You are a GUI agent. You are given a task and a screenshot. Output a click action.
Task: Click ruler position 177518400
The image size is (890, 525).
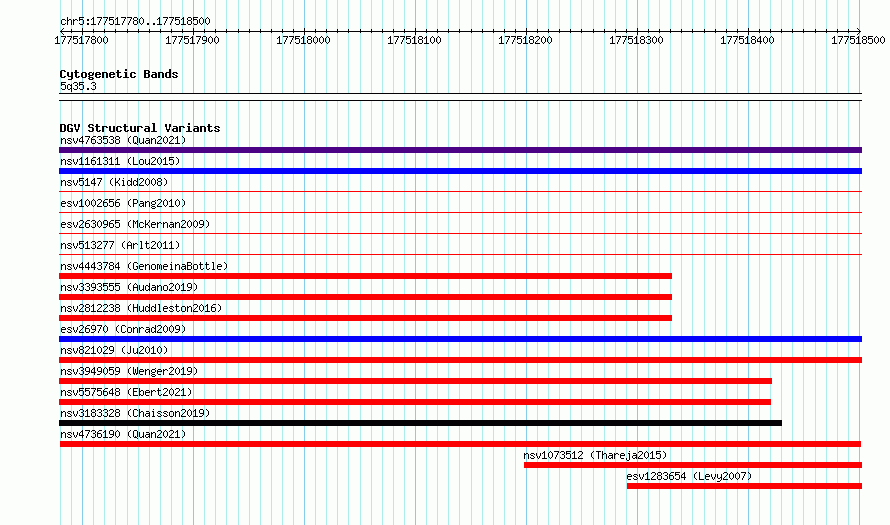click(x=747, y=40)
